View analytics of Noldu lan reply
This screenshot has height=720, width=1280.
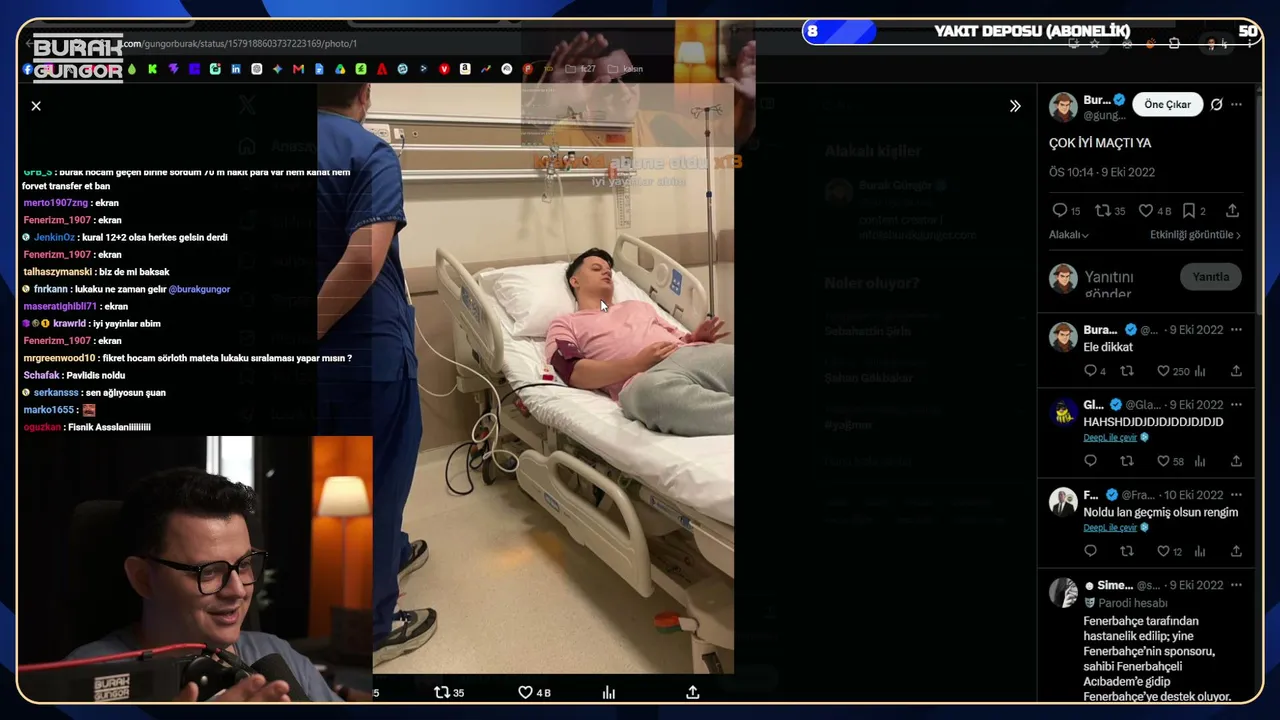coord(1200,551)
